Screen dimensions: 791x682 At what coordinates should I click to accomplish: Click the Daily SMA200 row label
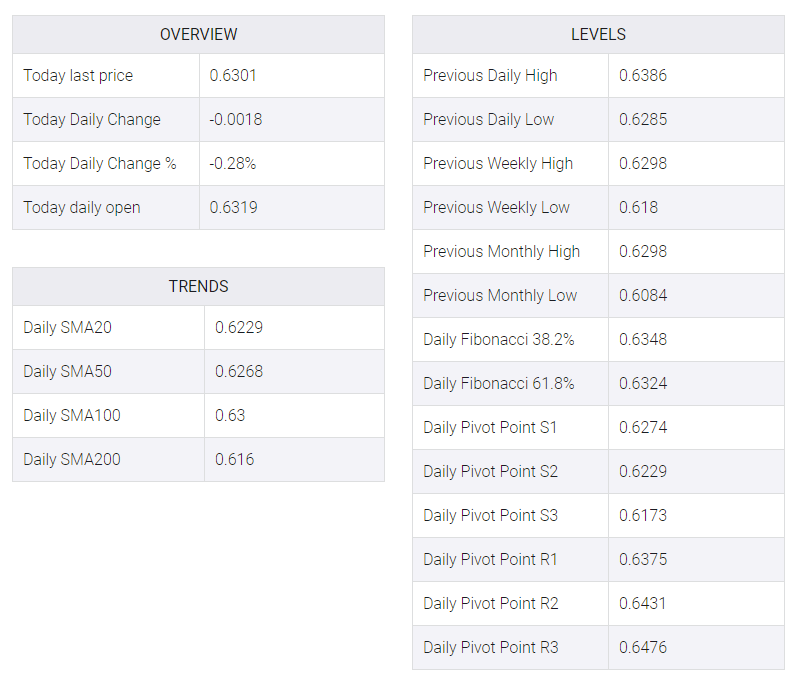coord(72,460)
